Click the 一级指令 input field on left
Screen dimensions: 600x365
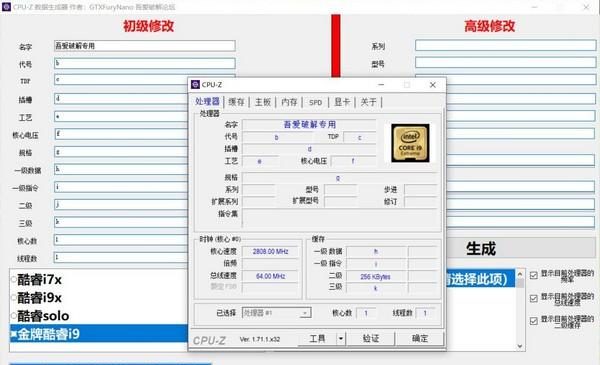coord(121,187)
